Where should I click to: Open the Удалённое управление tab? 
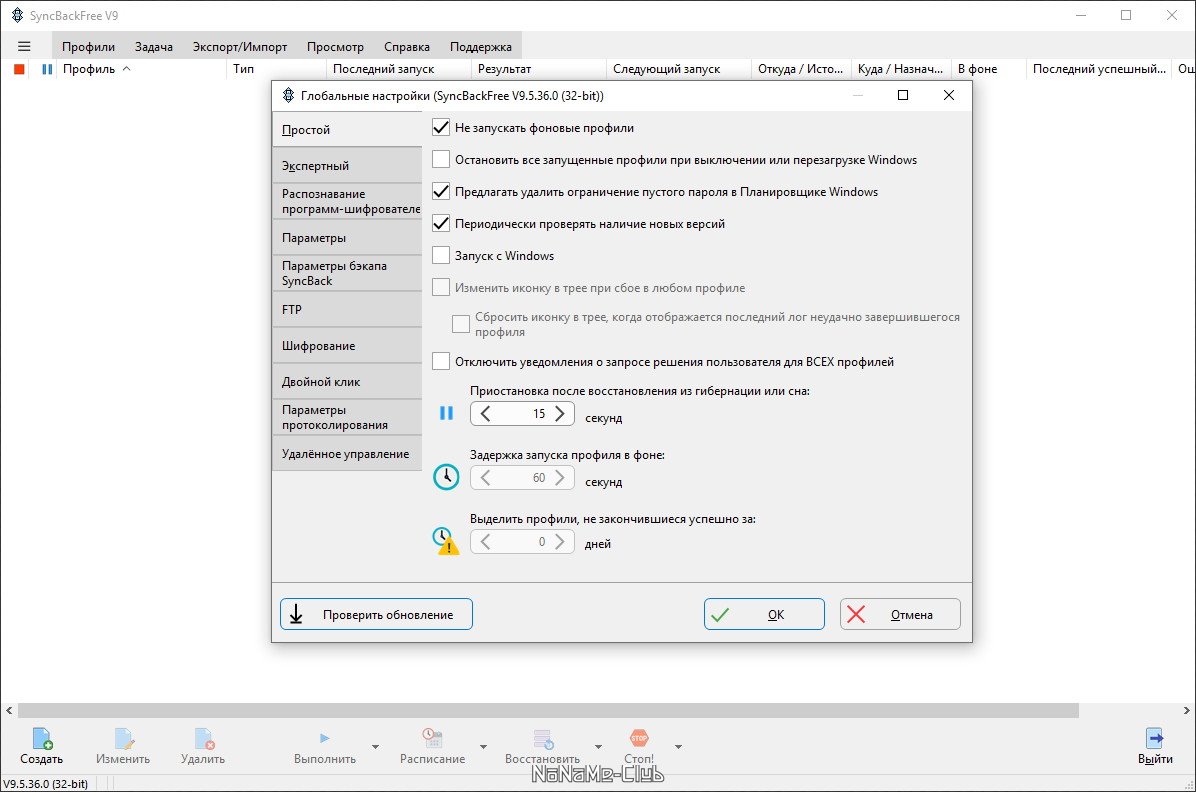(x=347, y=454)
